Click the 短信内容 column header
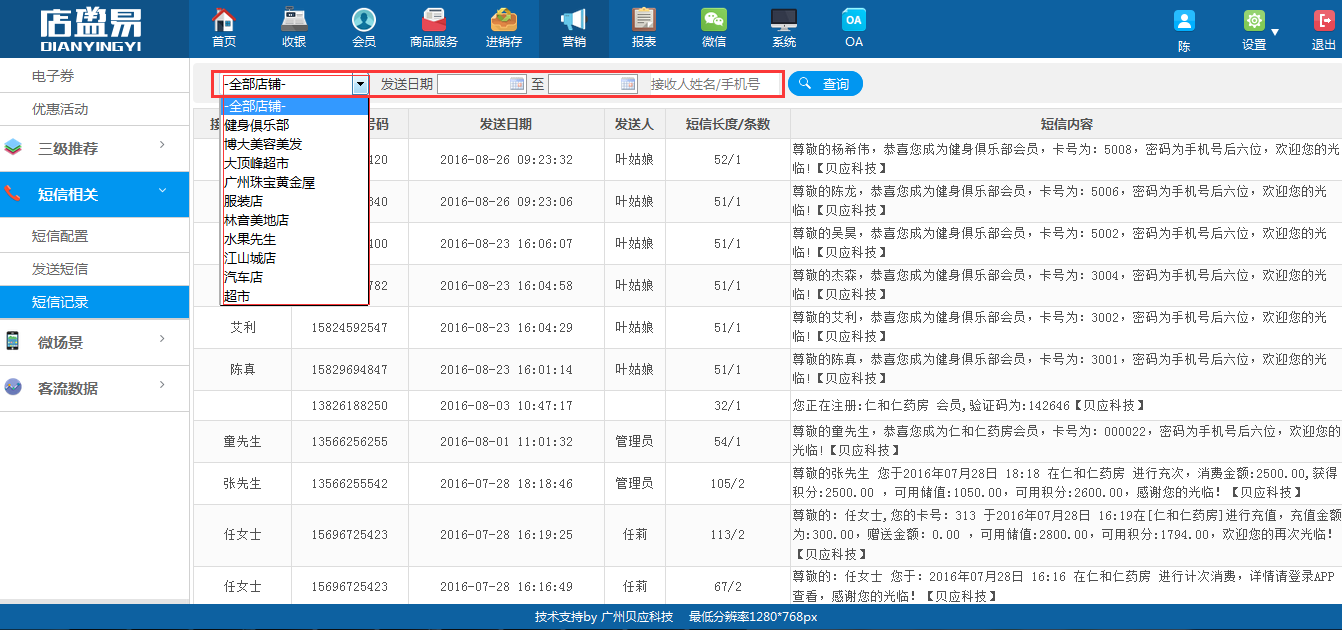The image size is (1342, 630). 1066,124
